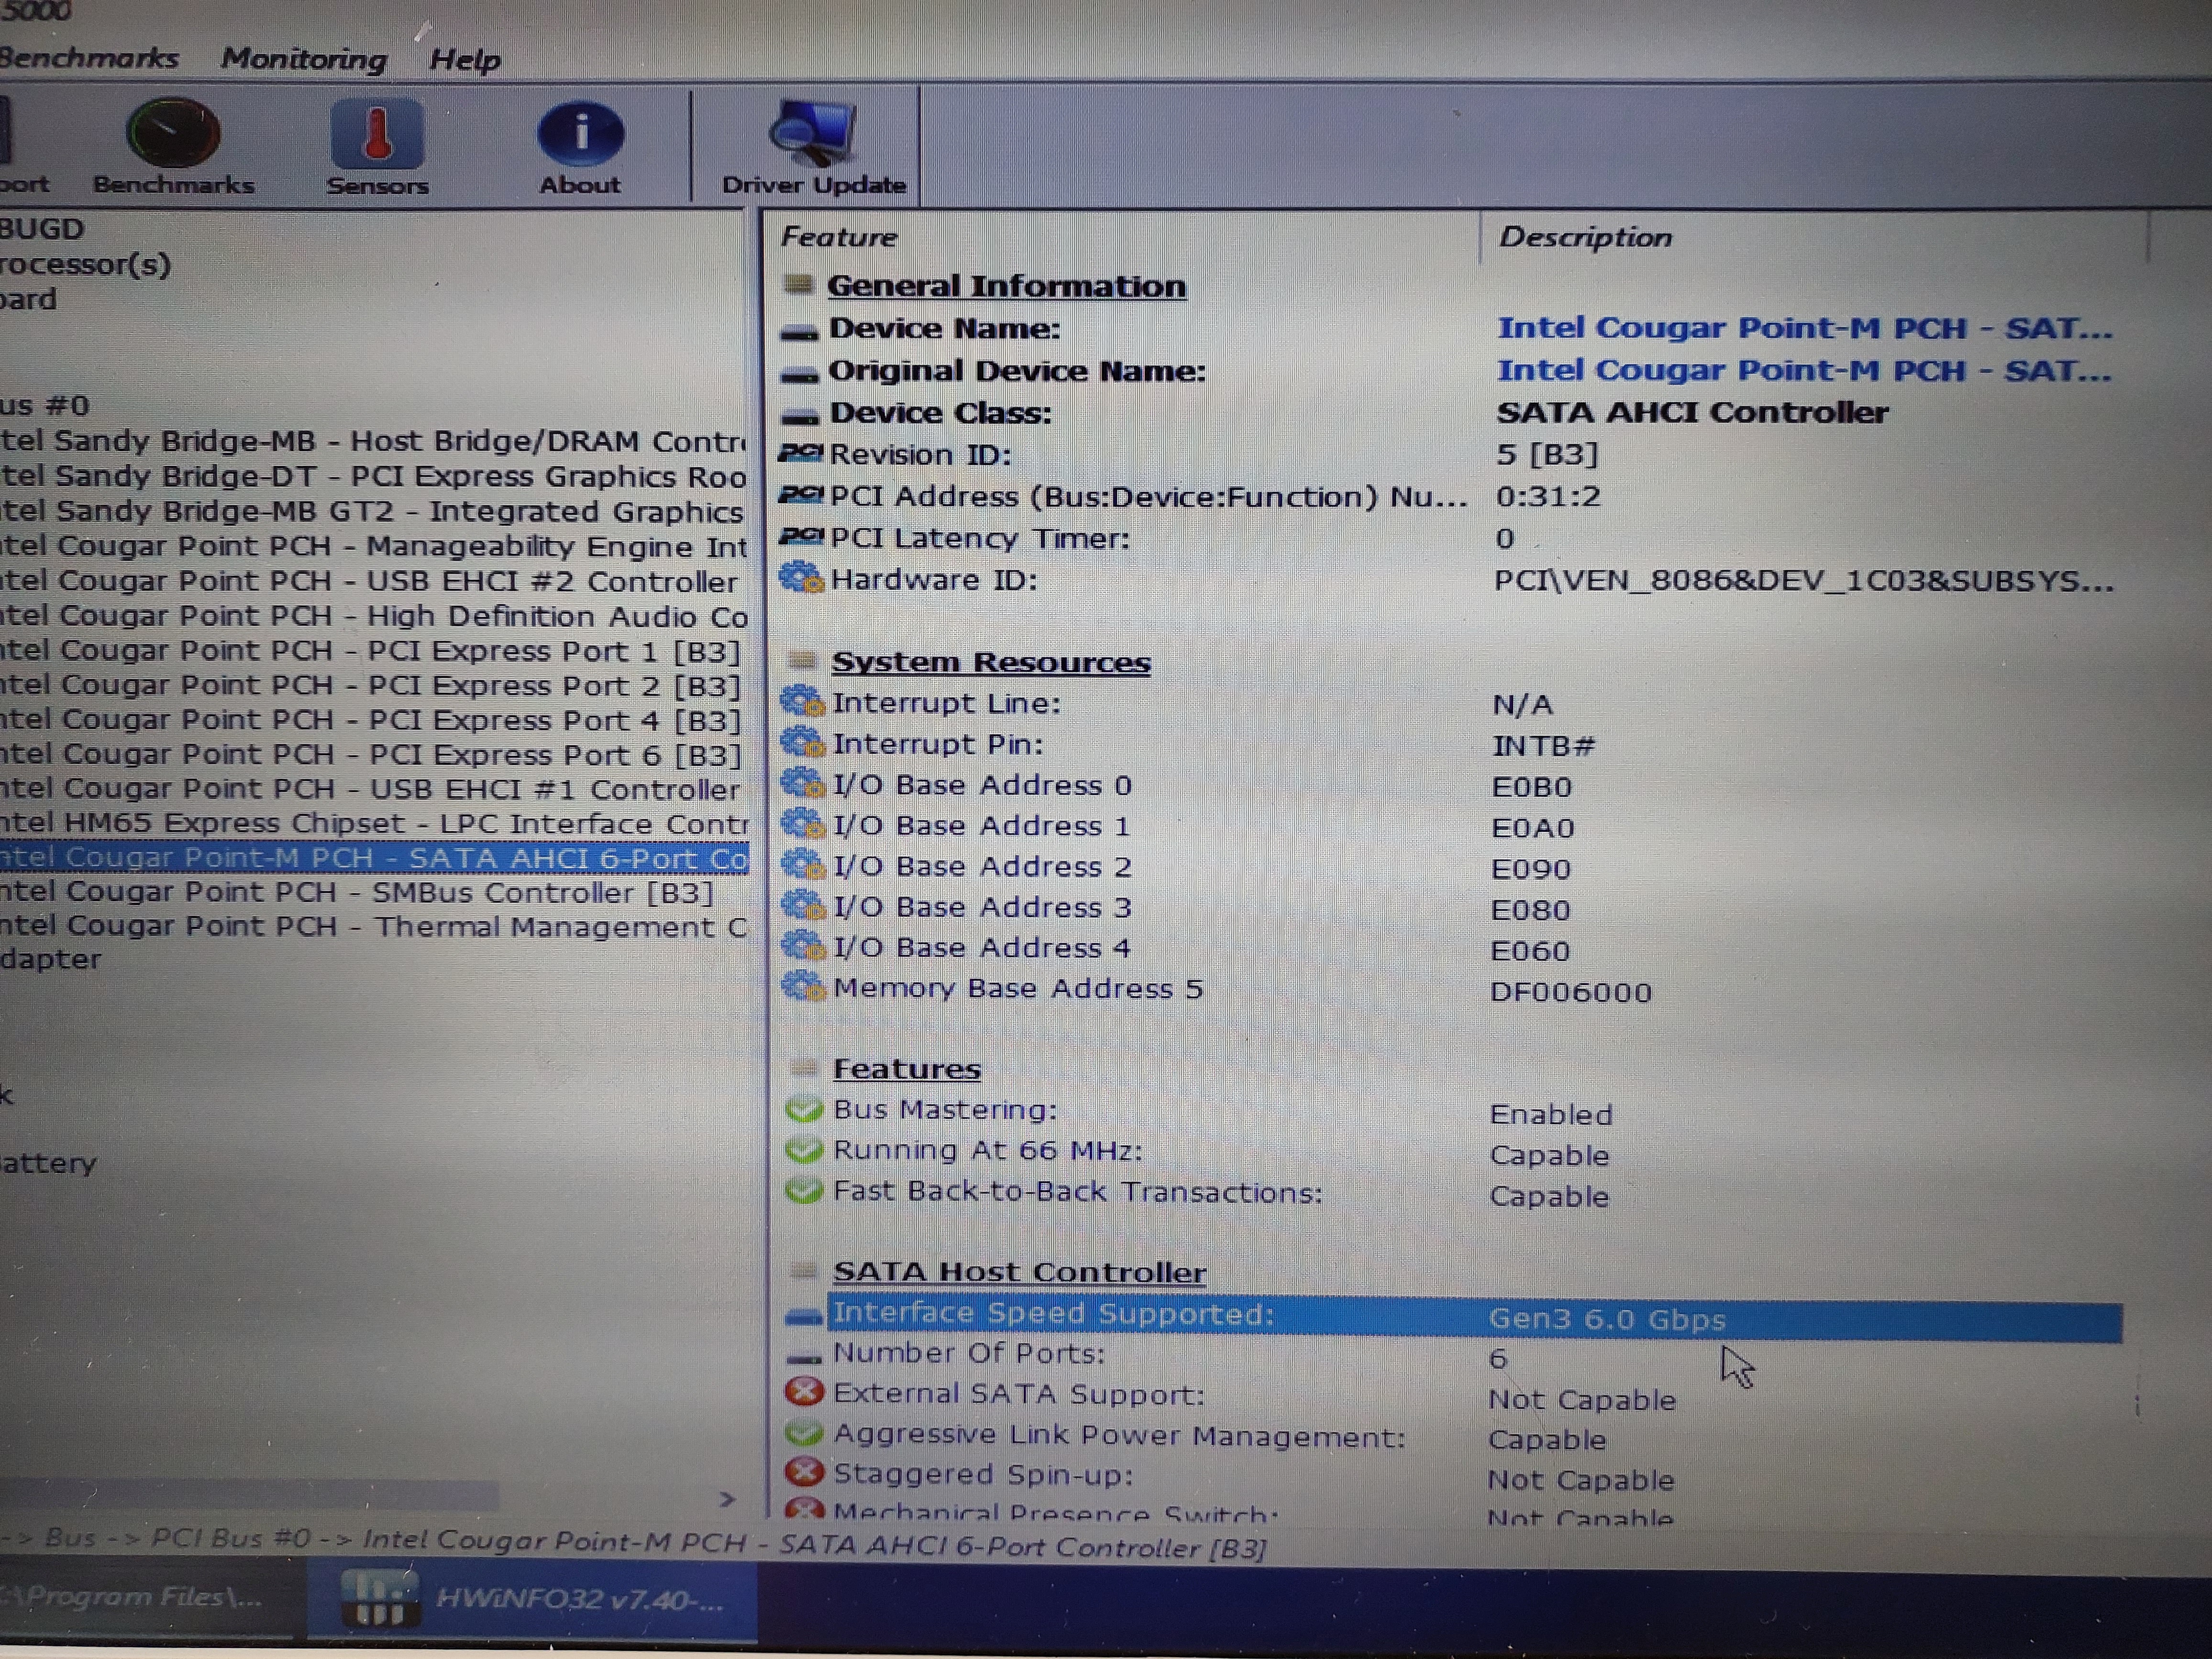
Task: Click the red X beside External SATA Support
Action: [804, 1392]
